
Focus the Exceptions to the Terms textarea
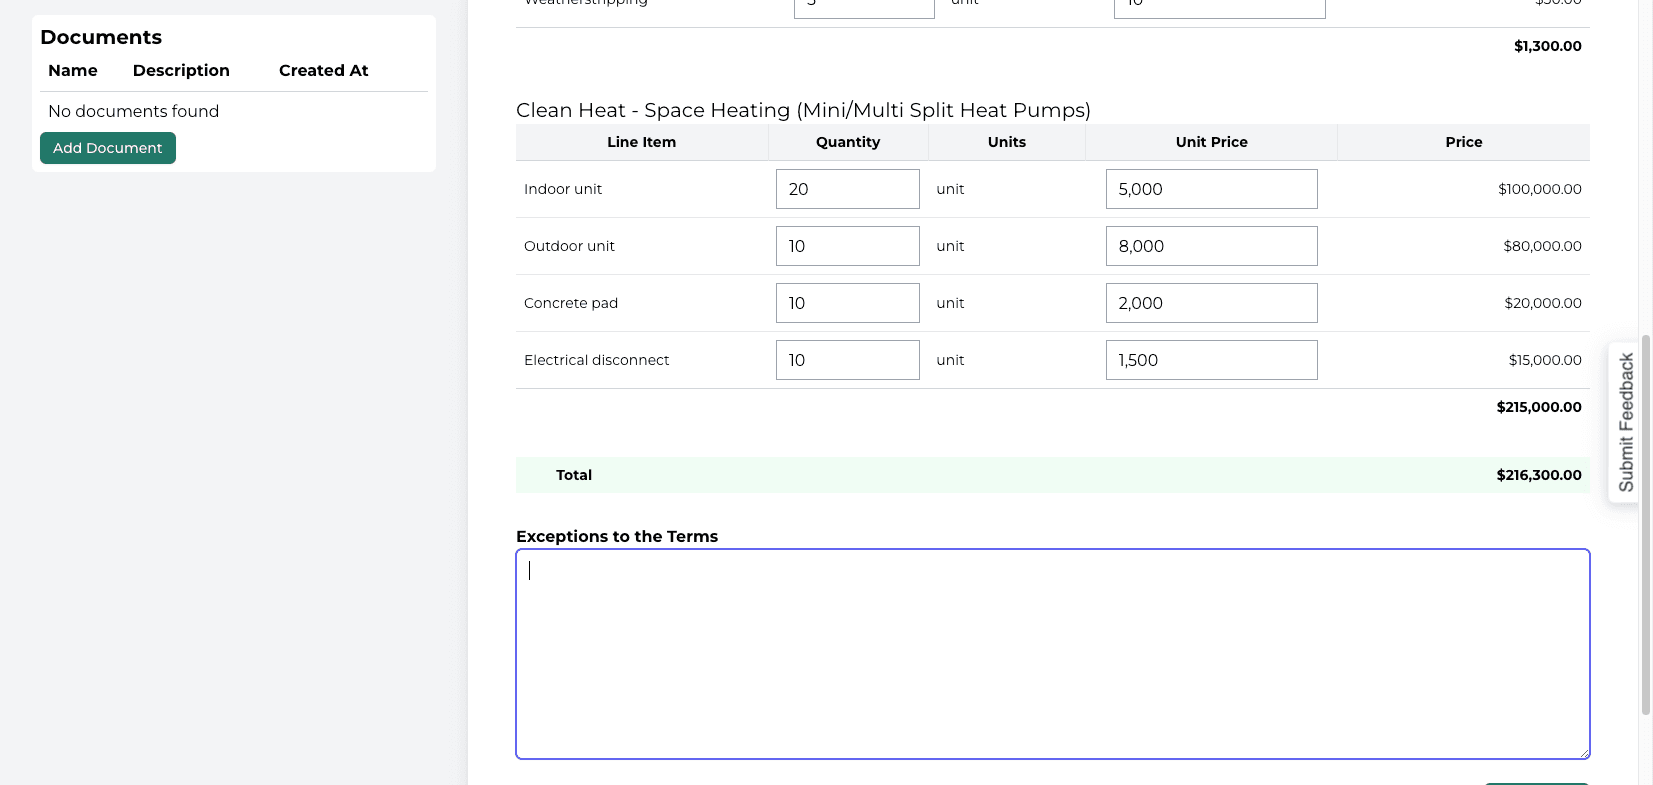tap(1053, 654)
